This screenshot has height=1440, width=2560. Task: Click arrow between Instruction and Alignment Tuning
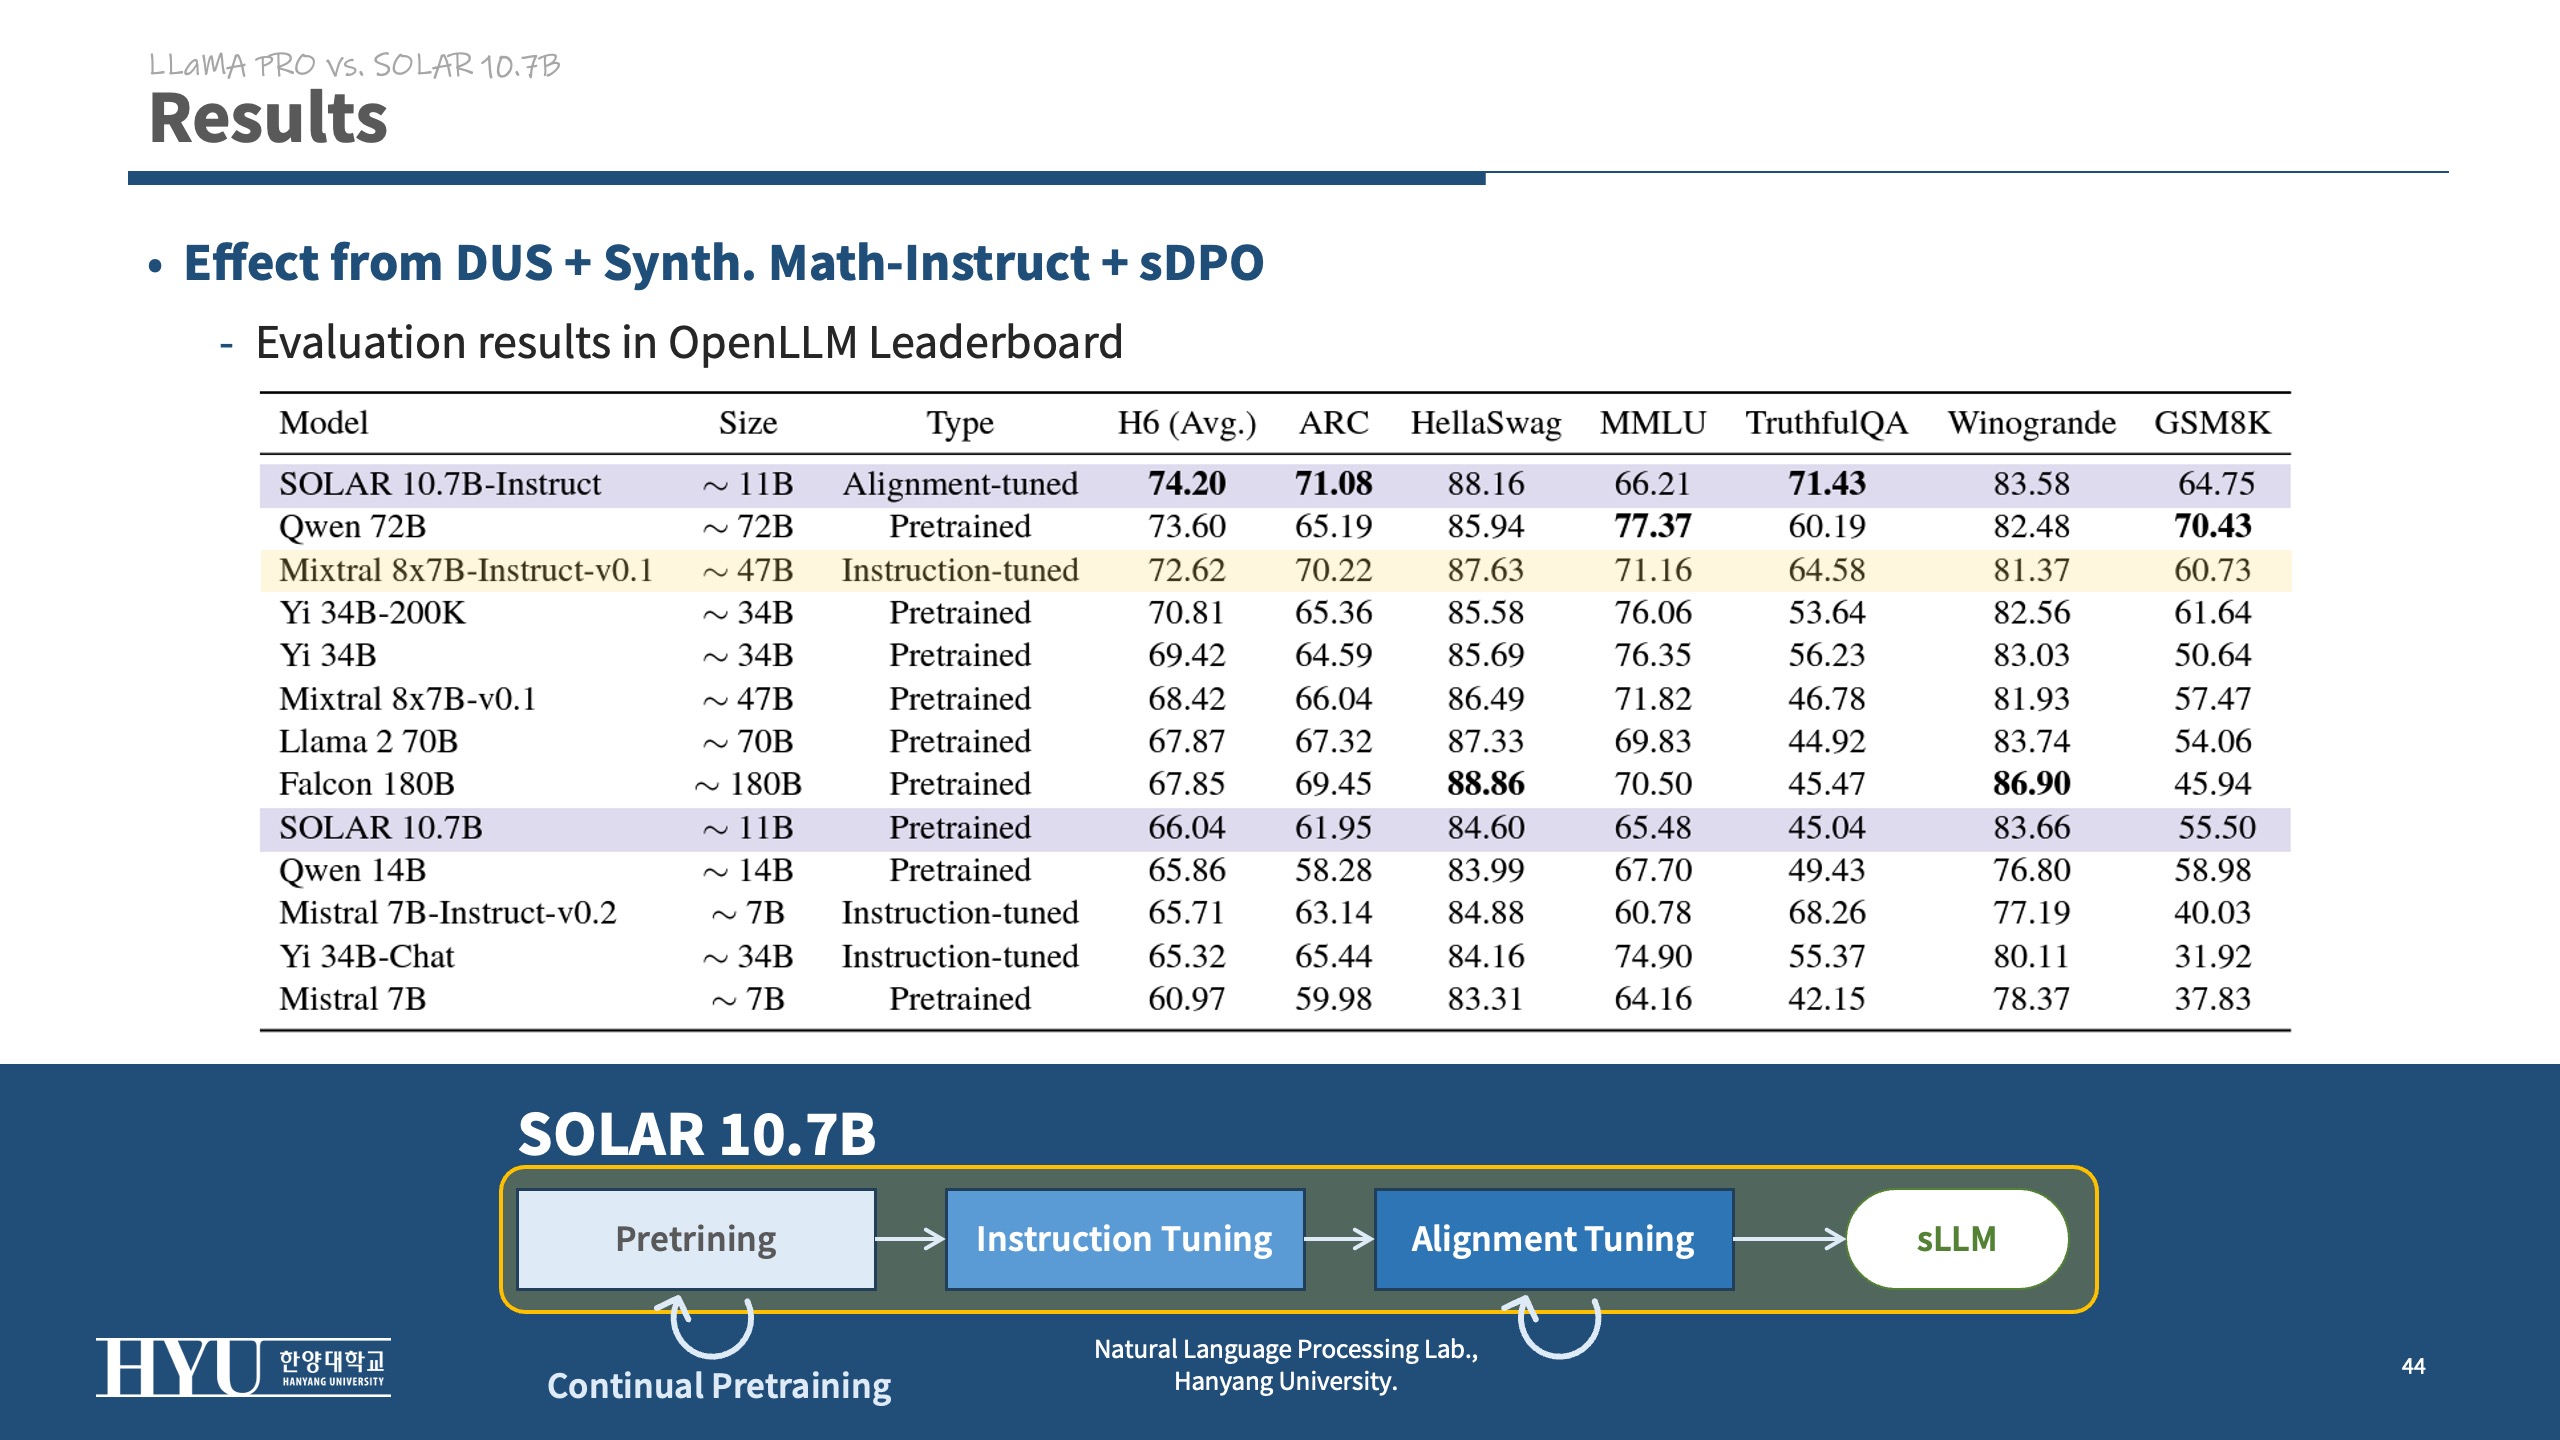tap(1339, 1239)
